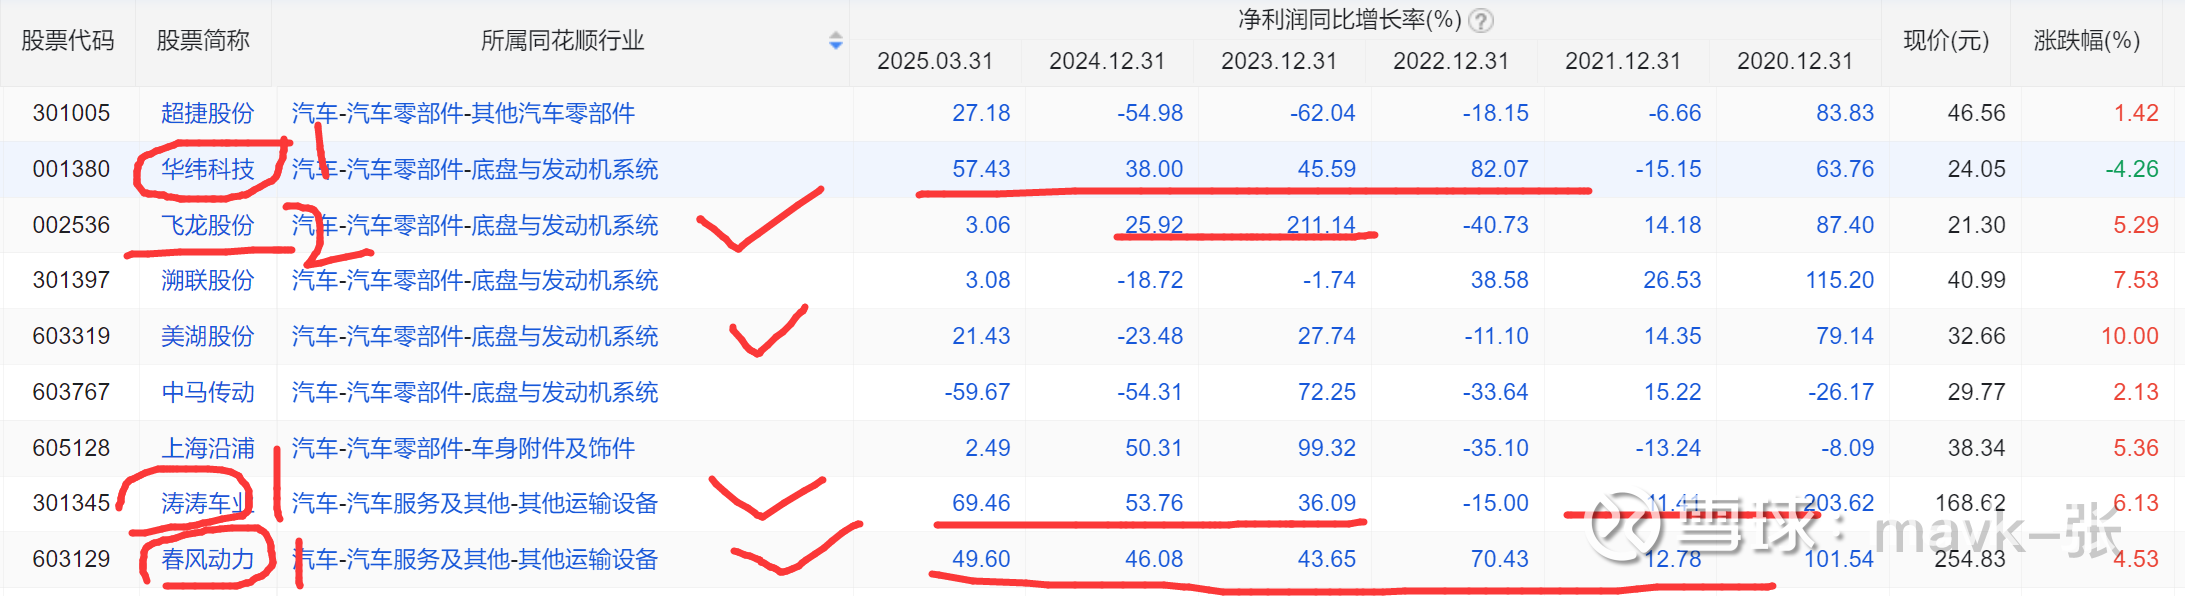
Task: Click the 211.14 value for 飞龙股份
Action: click(1321, 225)
